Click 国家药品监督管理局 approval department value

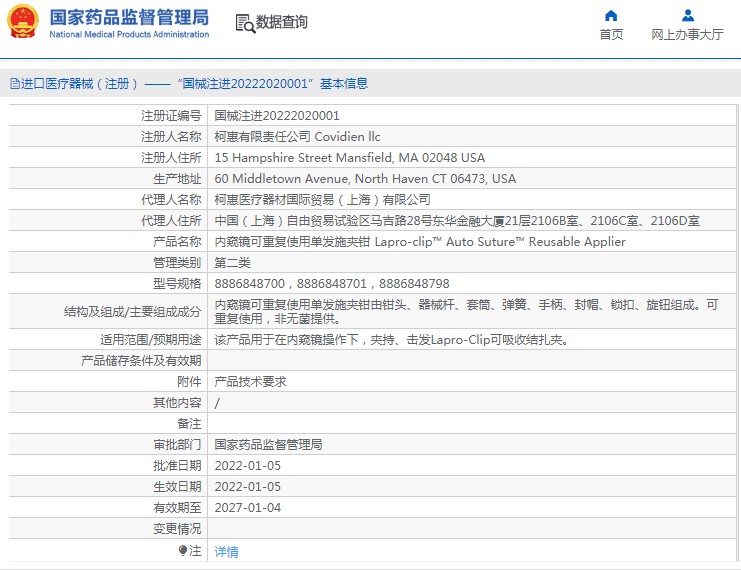pos(268,444)
